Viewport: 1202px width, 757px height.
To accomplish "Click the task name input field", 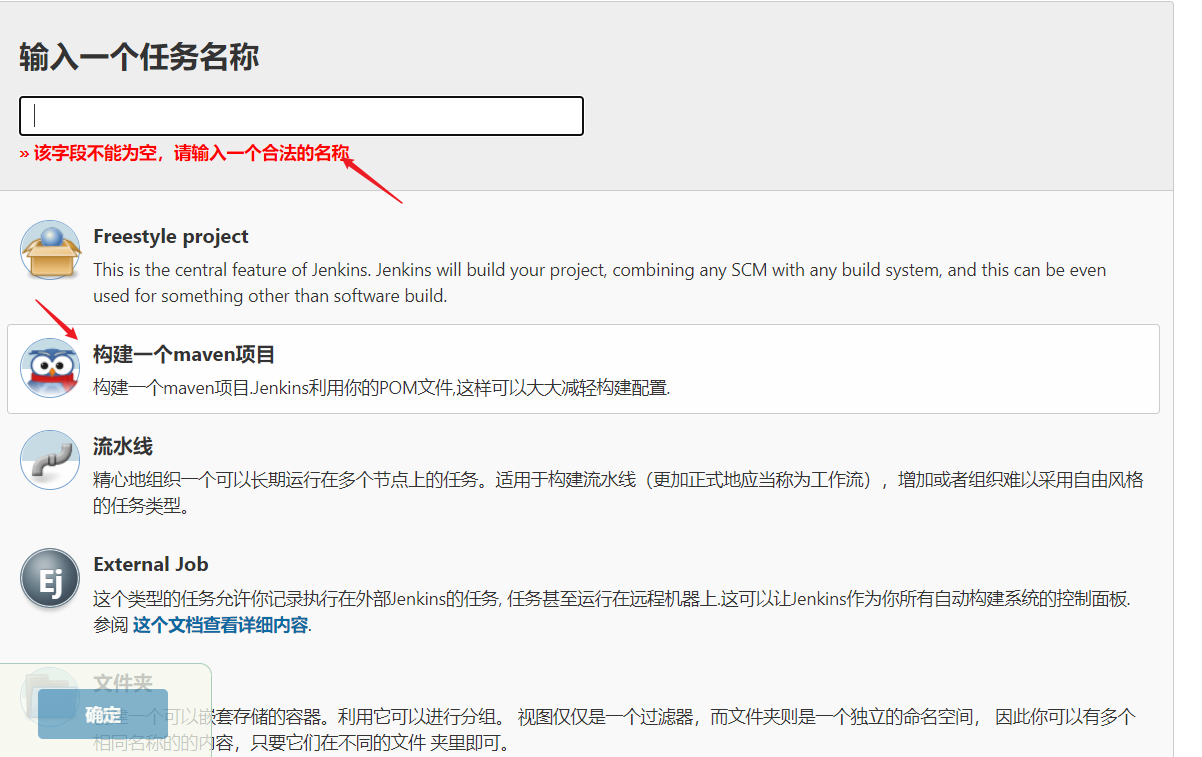I will (x=301, y=116).
